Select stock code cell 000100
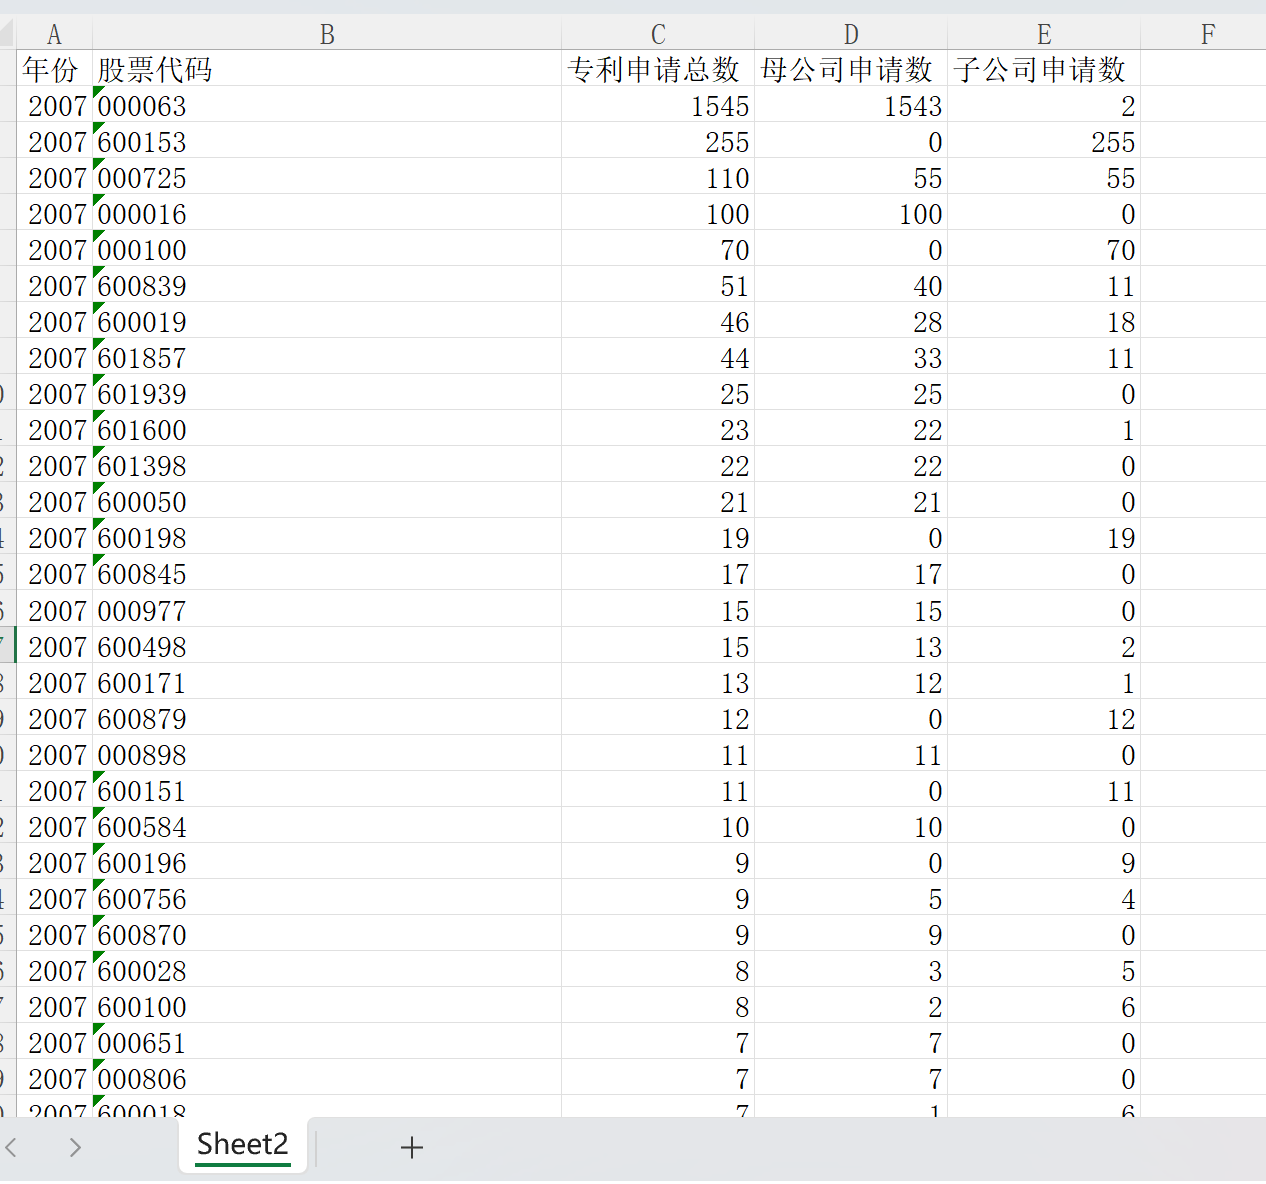The width and height of the screenshot is (1266, 1184). click(327, 248)
